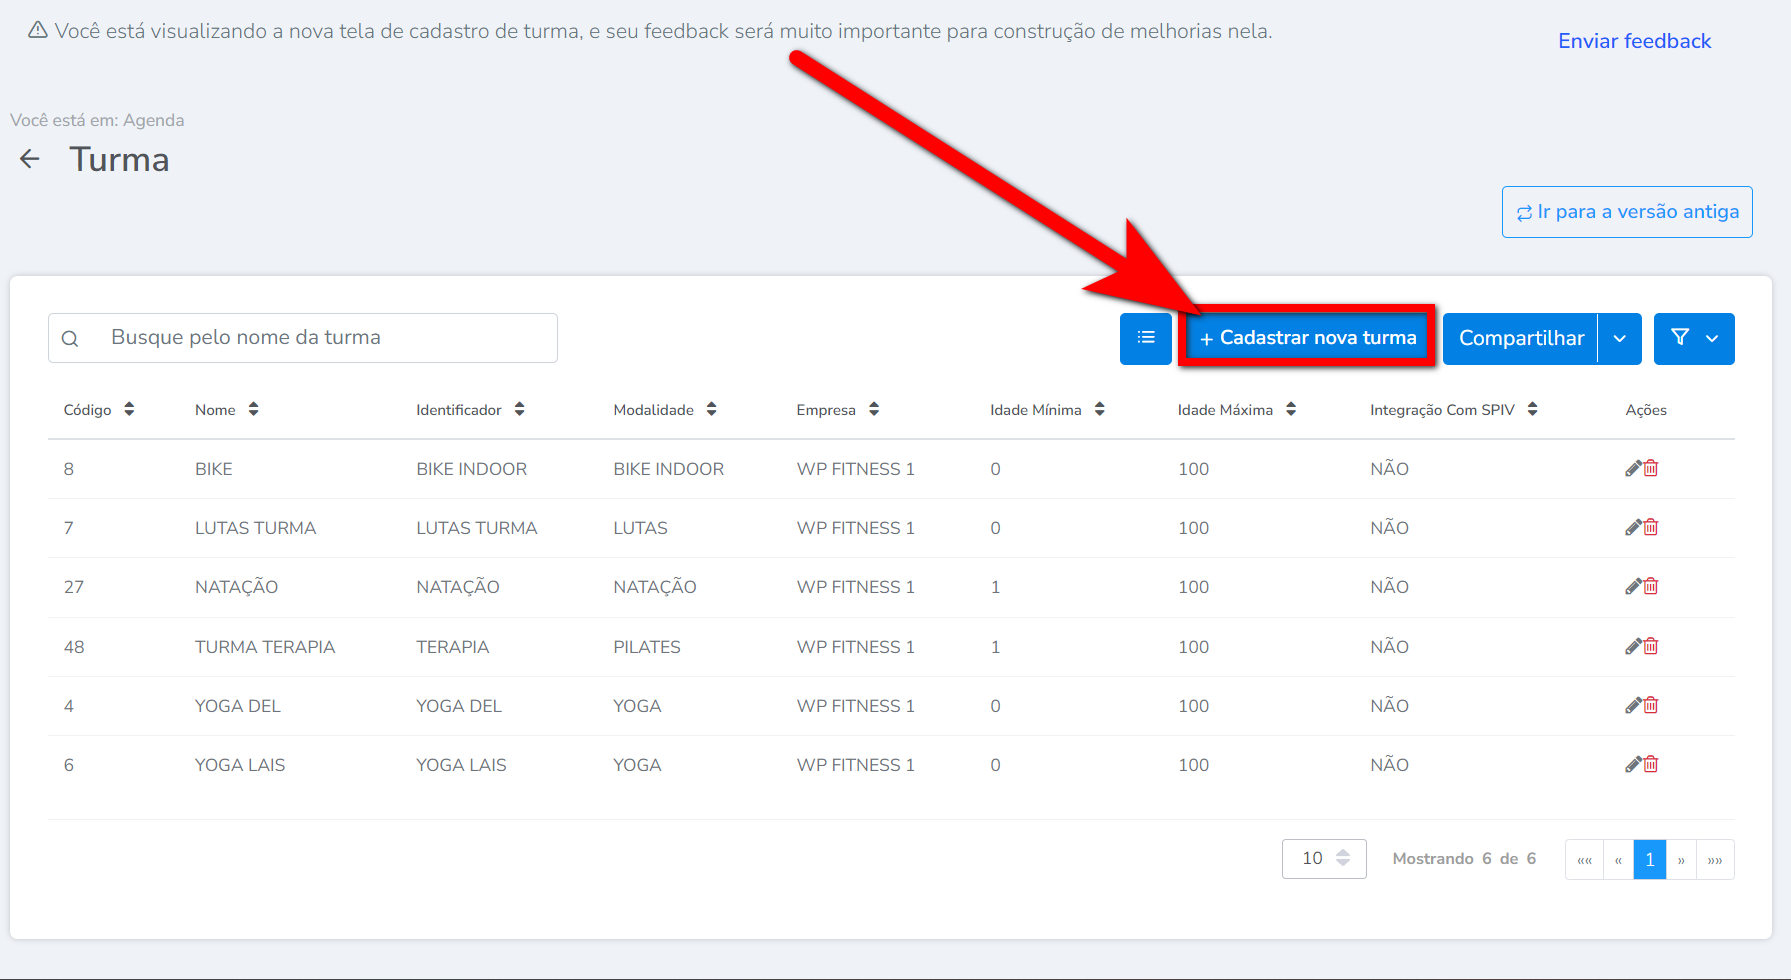
Task: Select page 1 in pagination
Action: [1649, 859]
